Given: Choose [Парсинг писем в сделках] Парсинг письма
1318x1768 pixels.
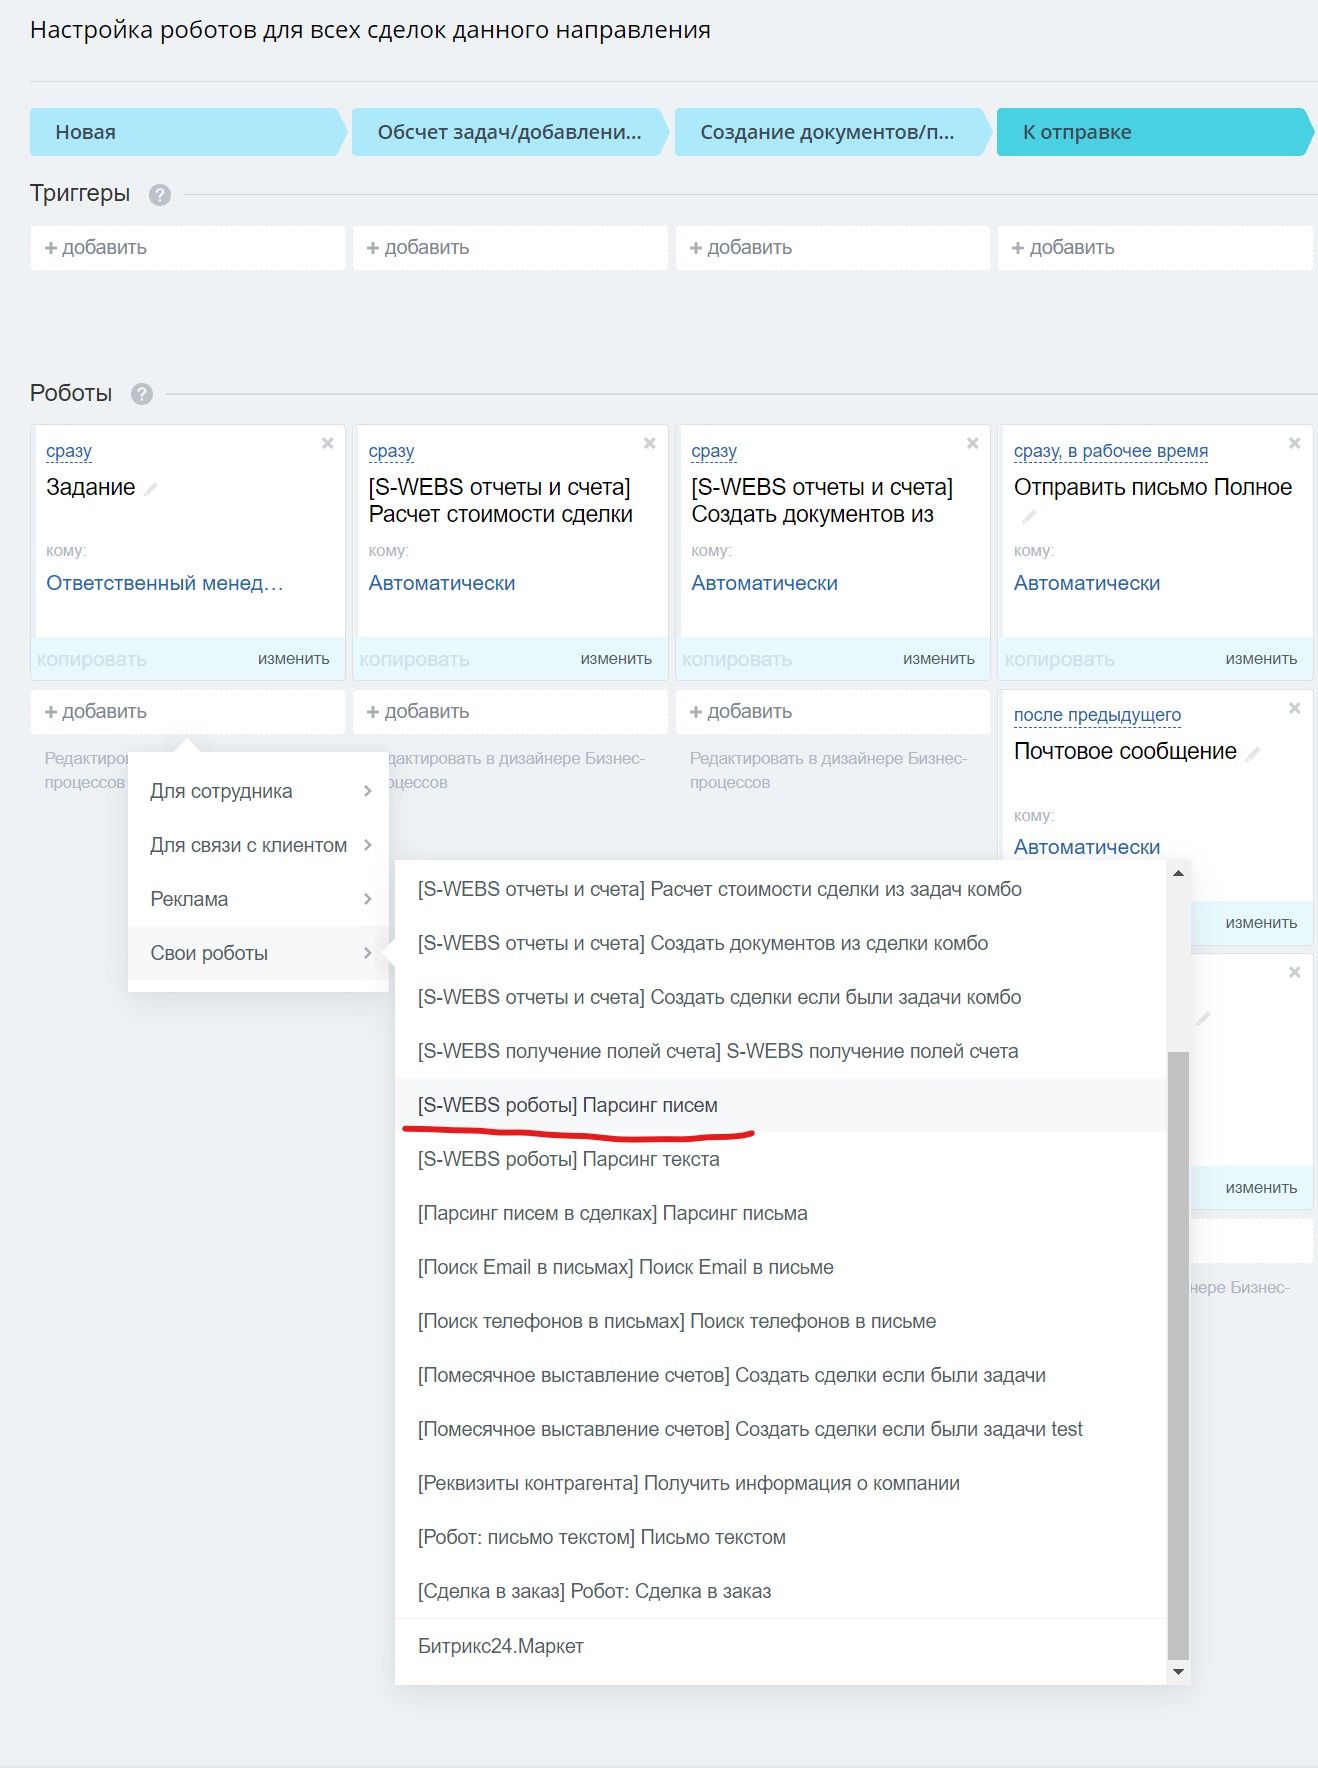Looking at the screenshot, I should click(x=781, y=1213).
